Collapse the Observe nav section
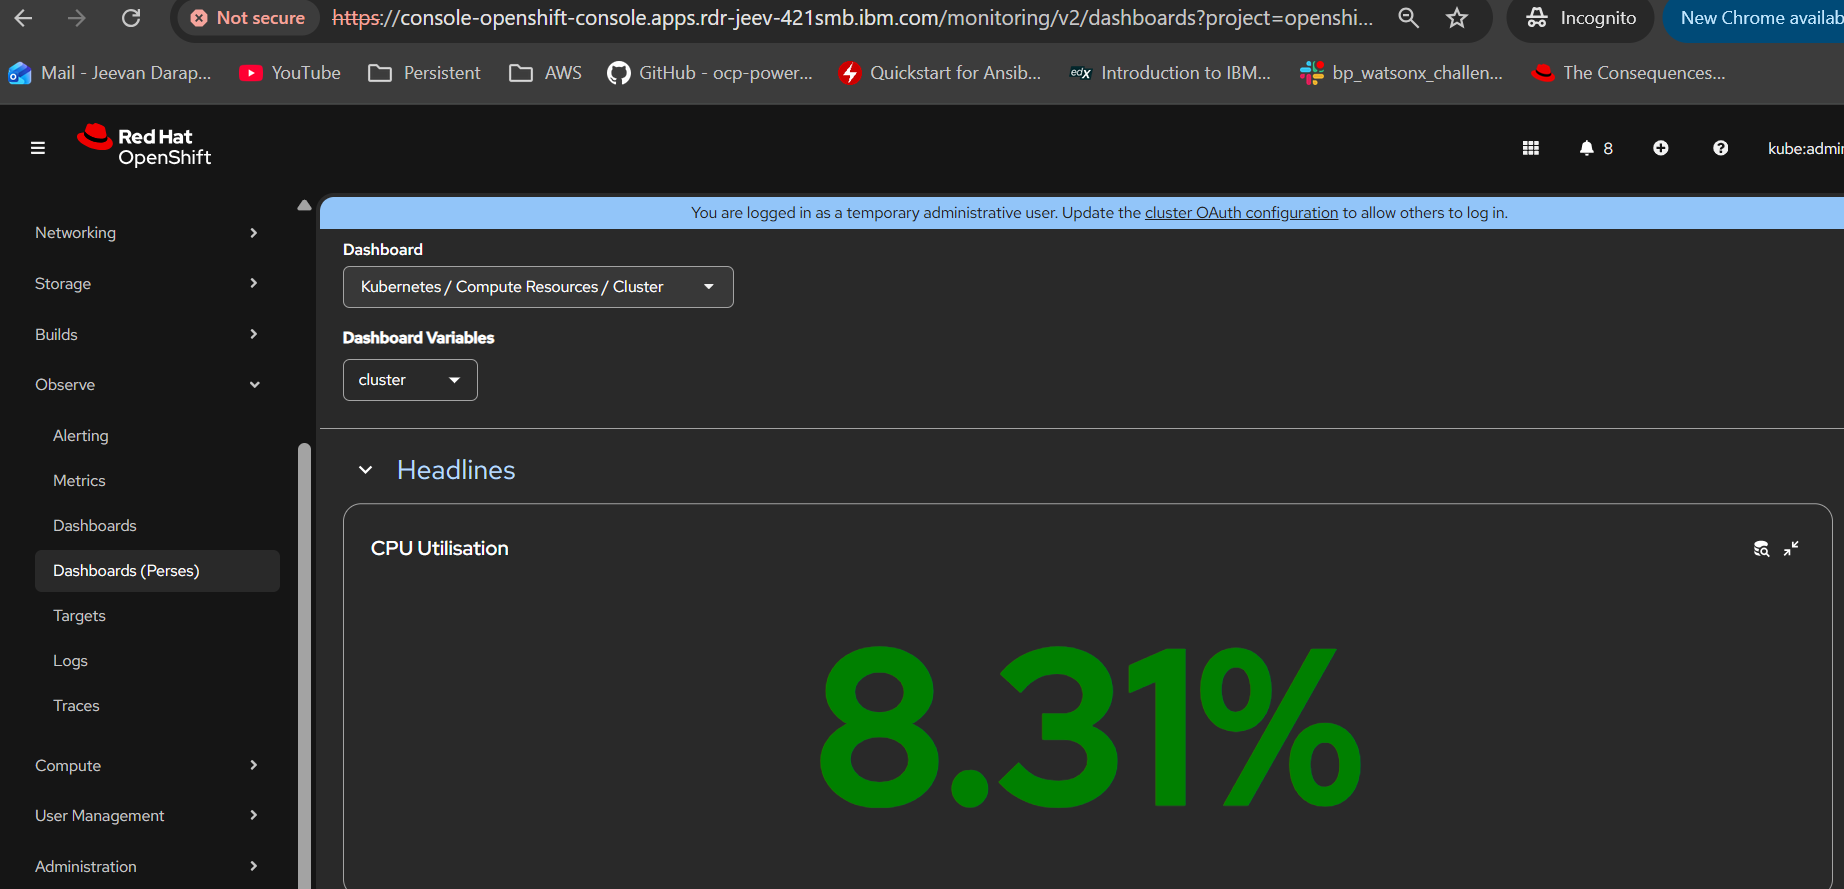 pos(147,385)
